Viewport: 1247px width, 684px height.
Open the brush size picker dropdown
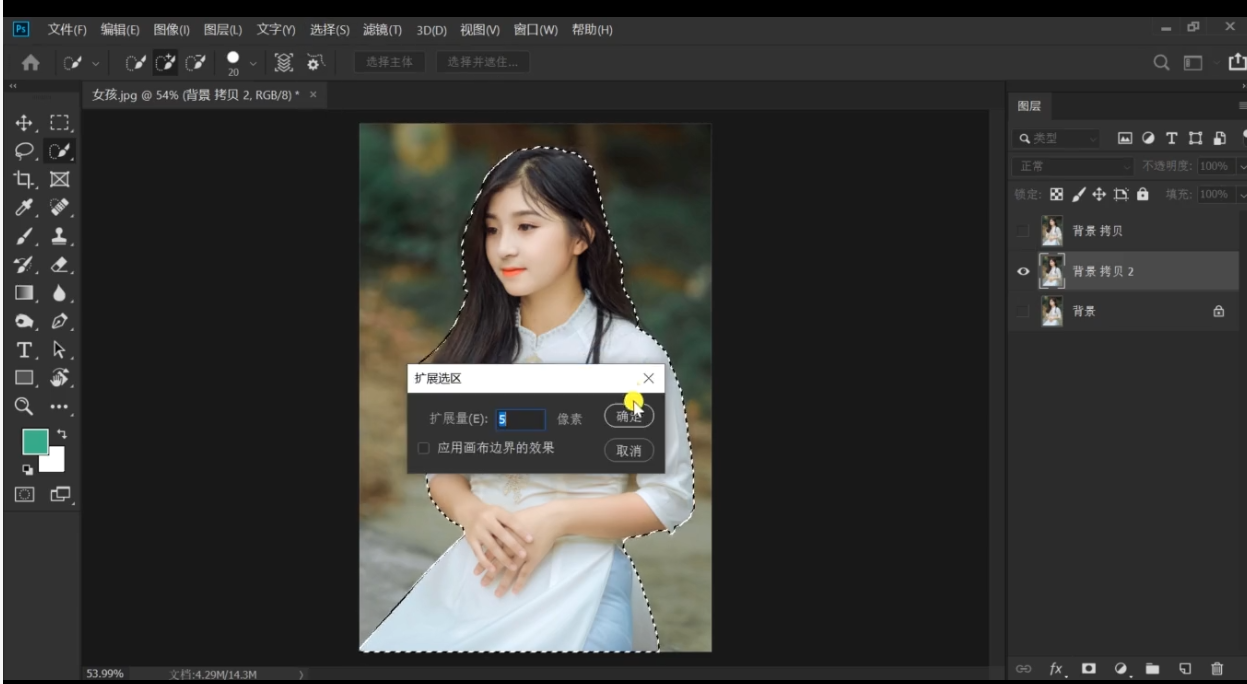[253, 63]
